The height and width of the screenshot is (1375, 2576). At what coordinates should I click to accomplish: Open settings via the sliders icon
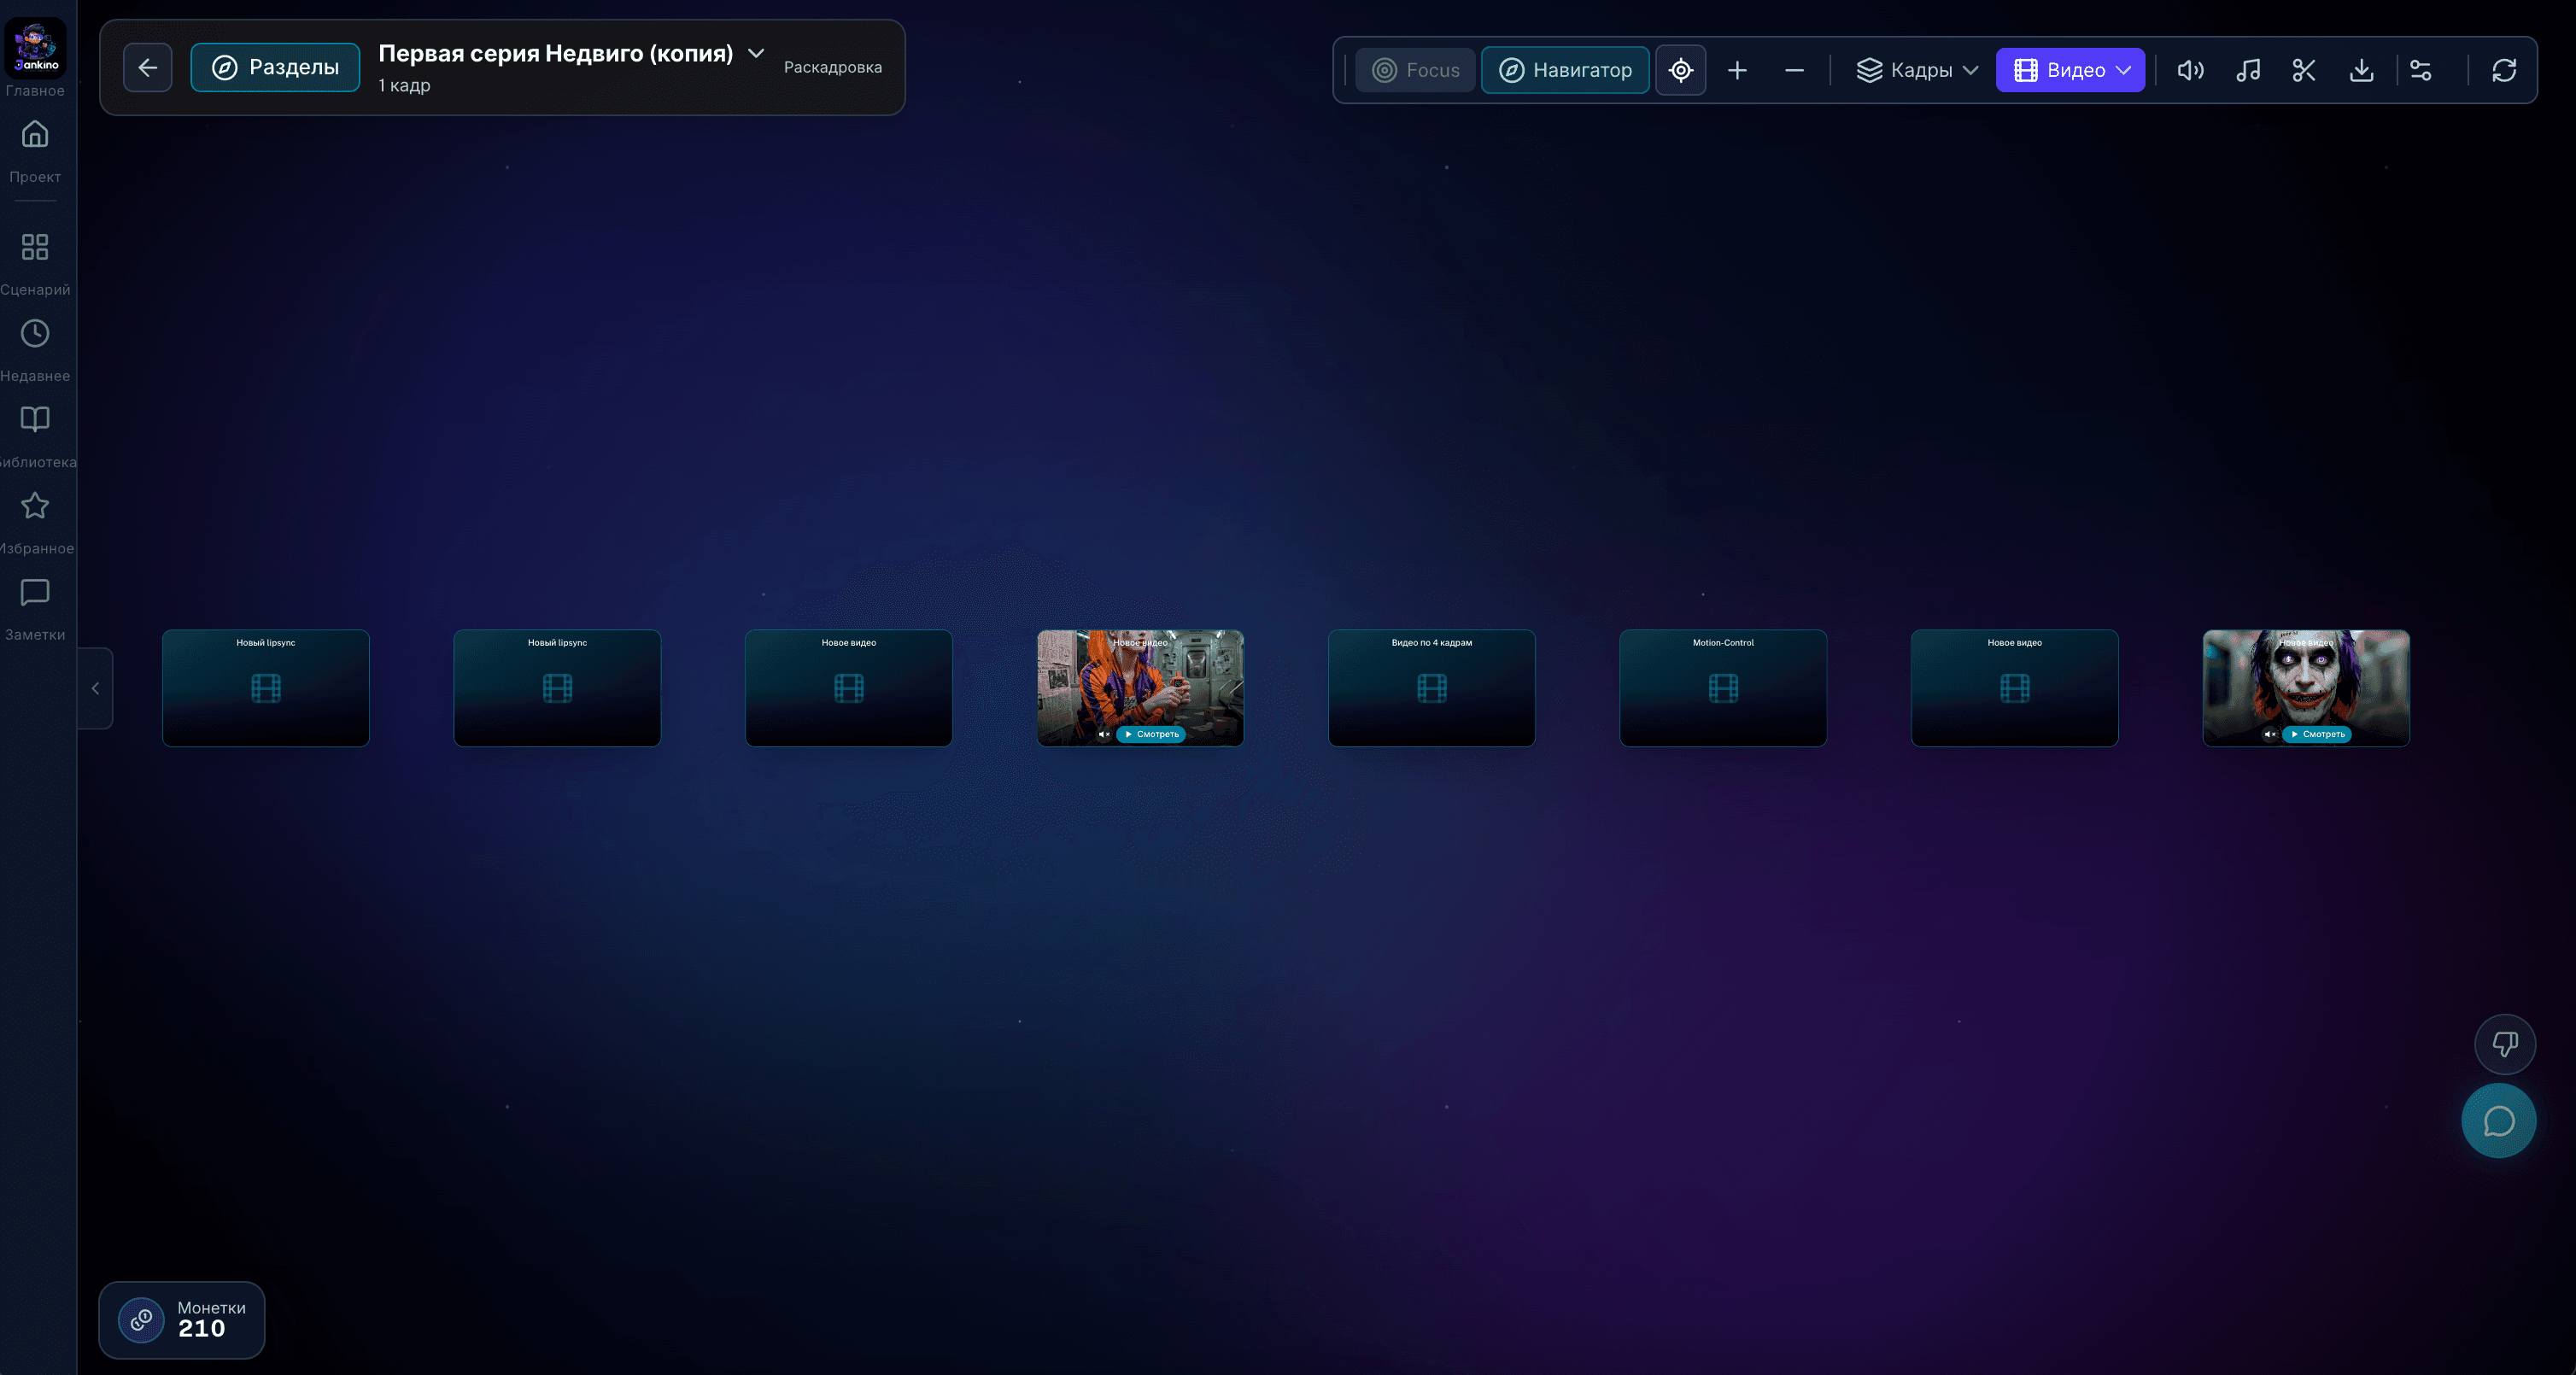(x=2421, y=70)
